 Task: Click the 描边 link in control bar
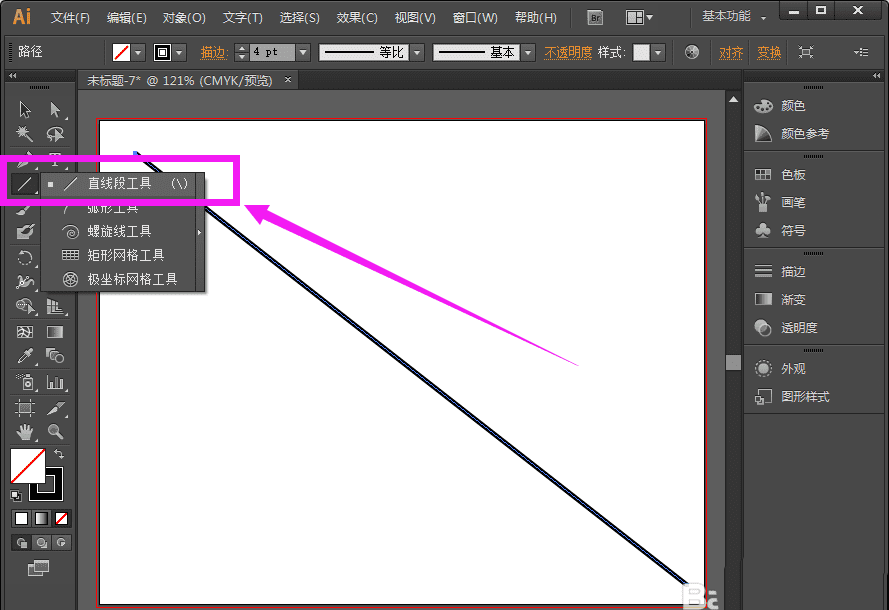(213, 53)
